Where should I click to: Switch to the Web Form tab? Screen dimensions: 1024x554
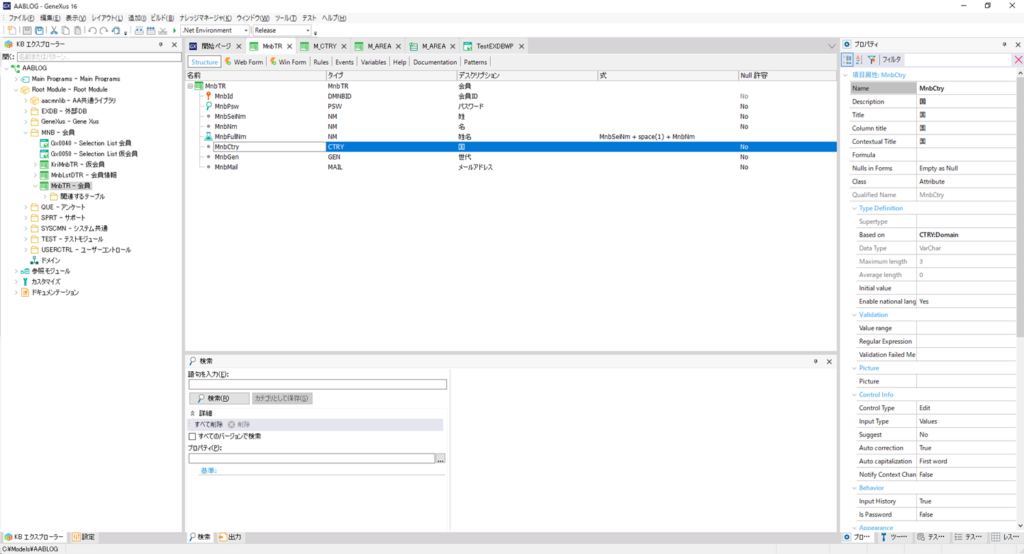click(x=243, y=62)
